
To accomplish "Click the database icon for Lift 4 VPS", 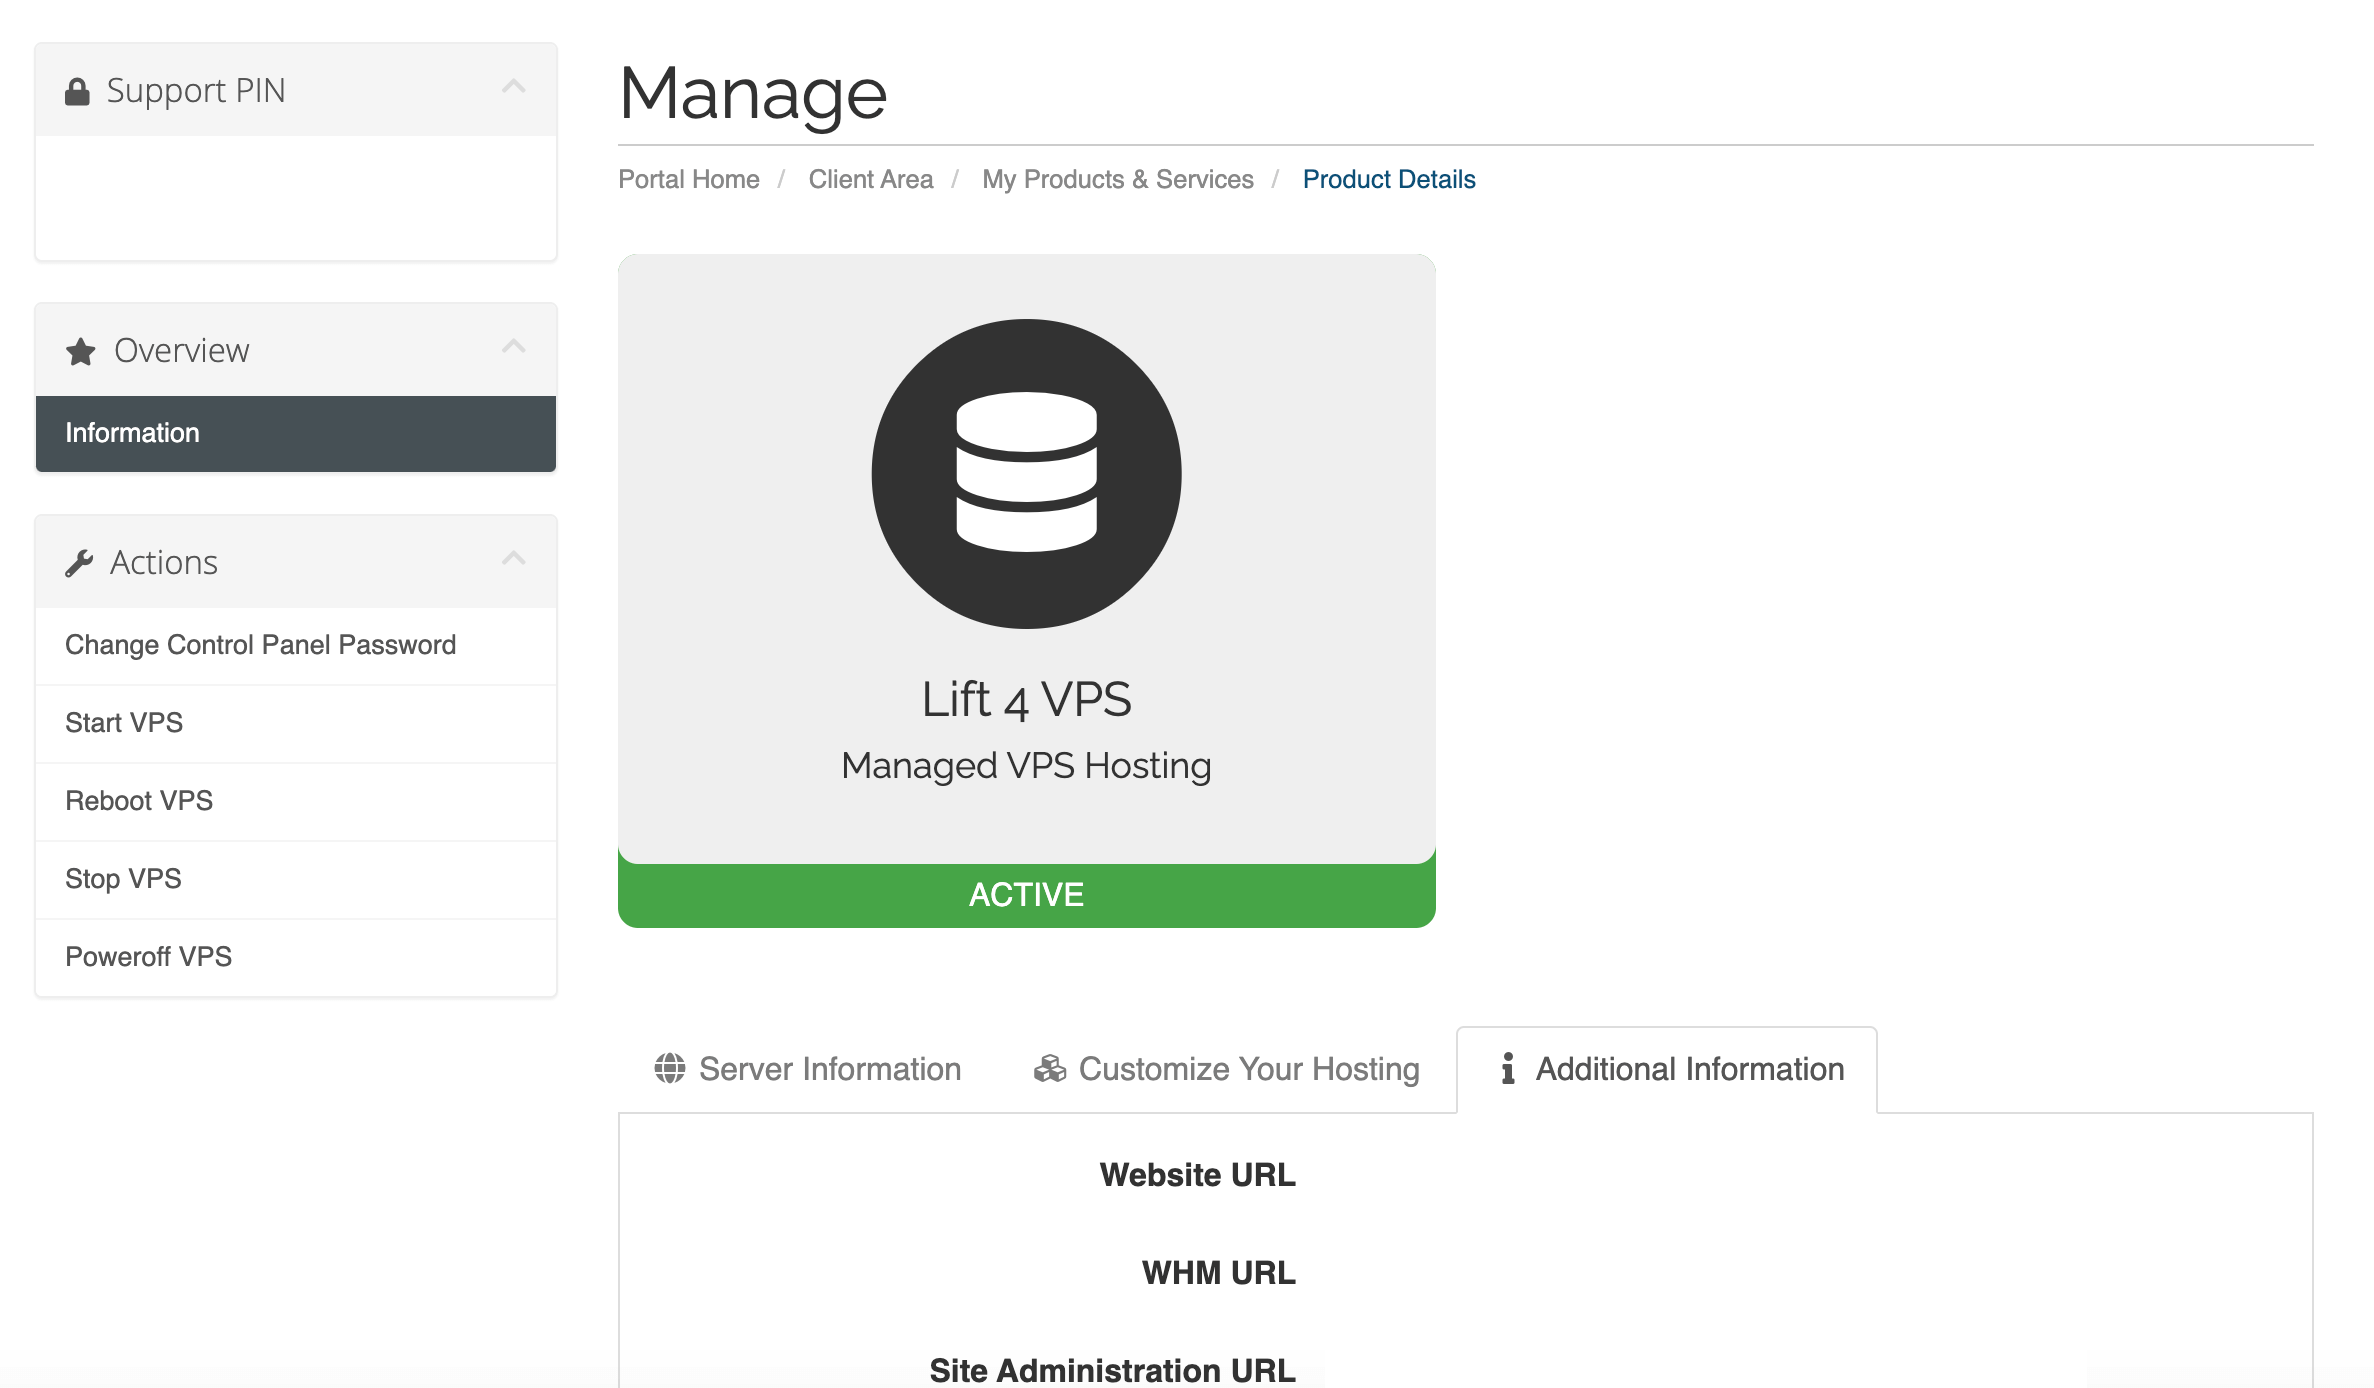I will point(1026,473).
